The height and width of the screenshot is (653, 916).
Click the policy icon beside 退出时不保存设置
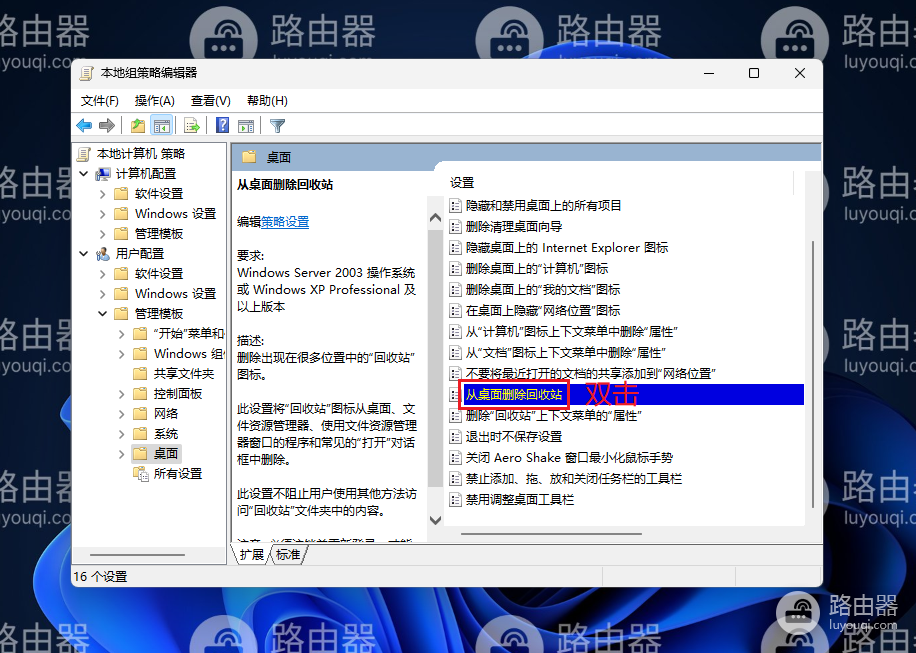pos(455,437)
